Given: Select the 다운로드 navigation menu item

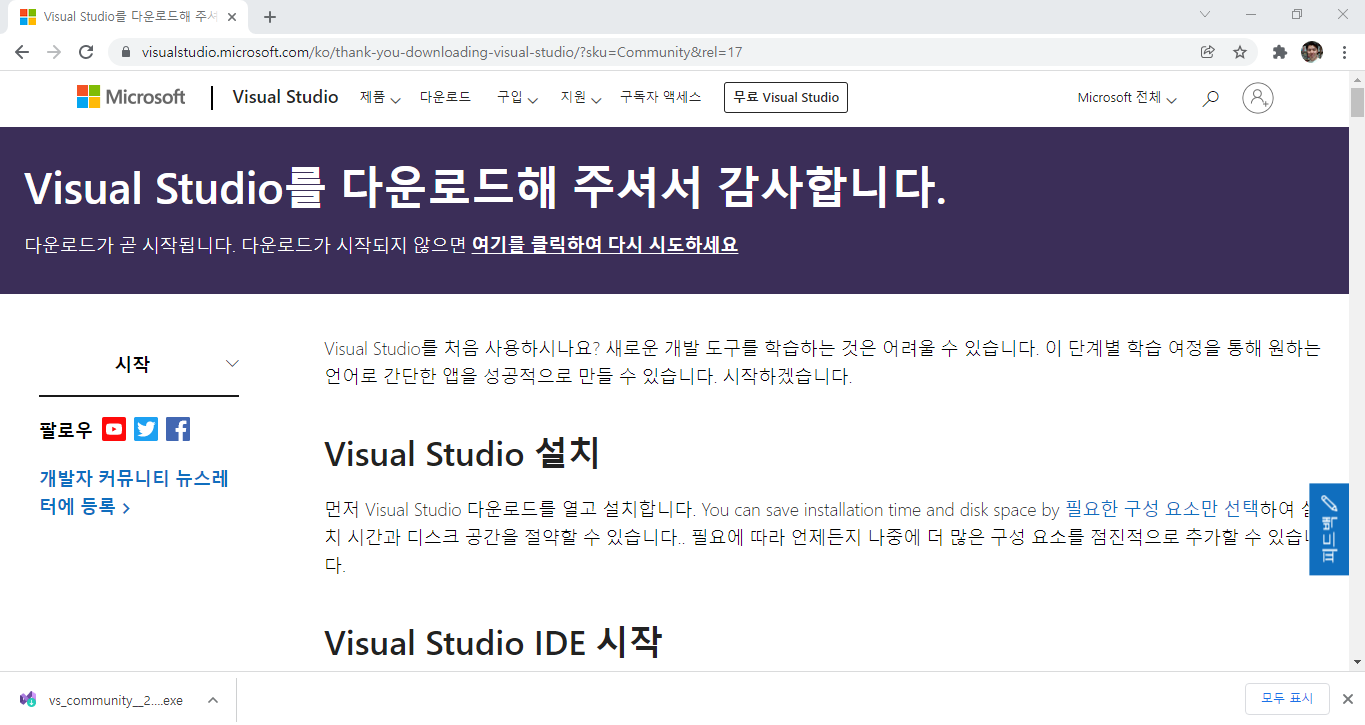Looking at the screenshot, I should point(446,98).
